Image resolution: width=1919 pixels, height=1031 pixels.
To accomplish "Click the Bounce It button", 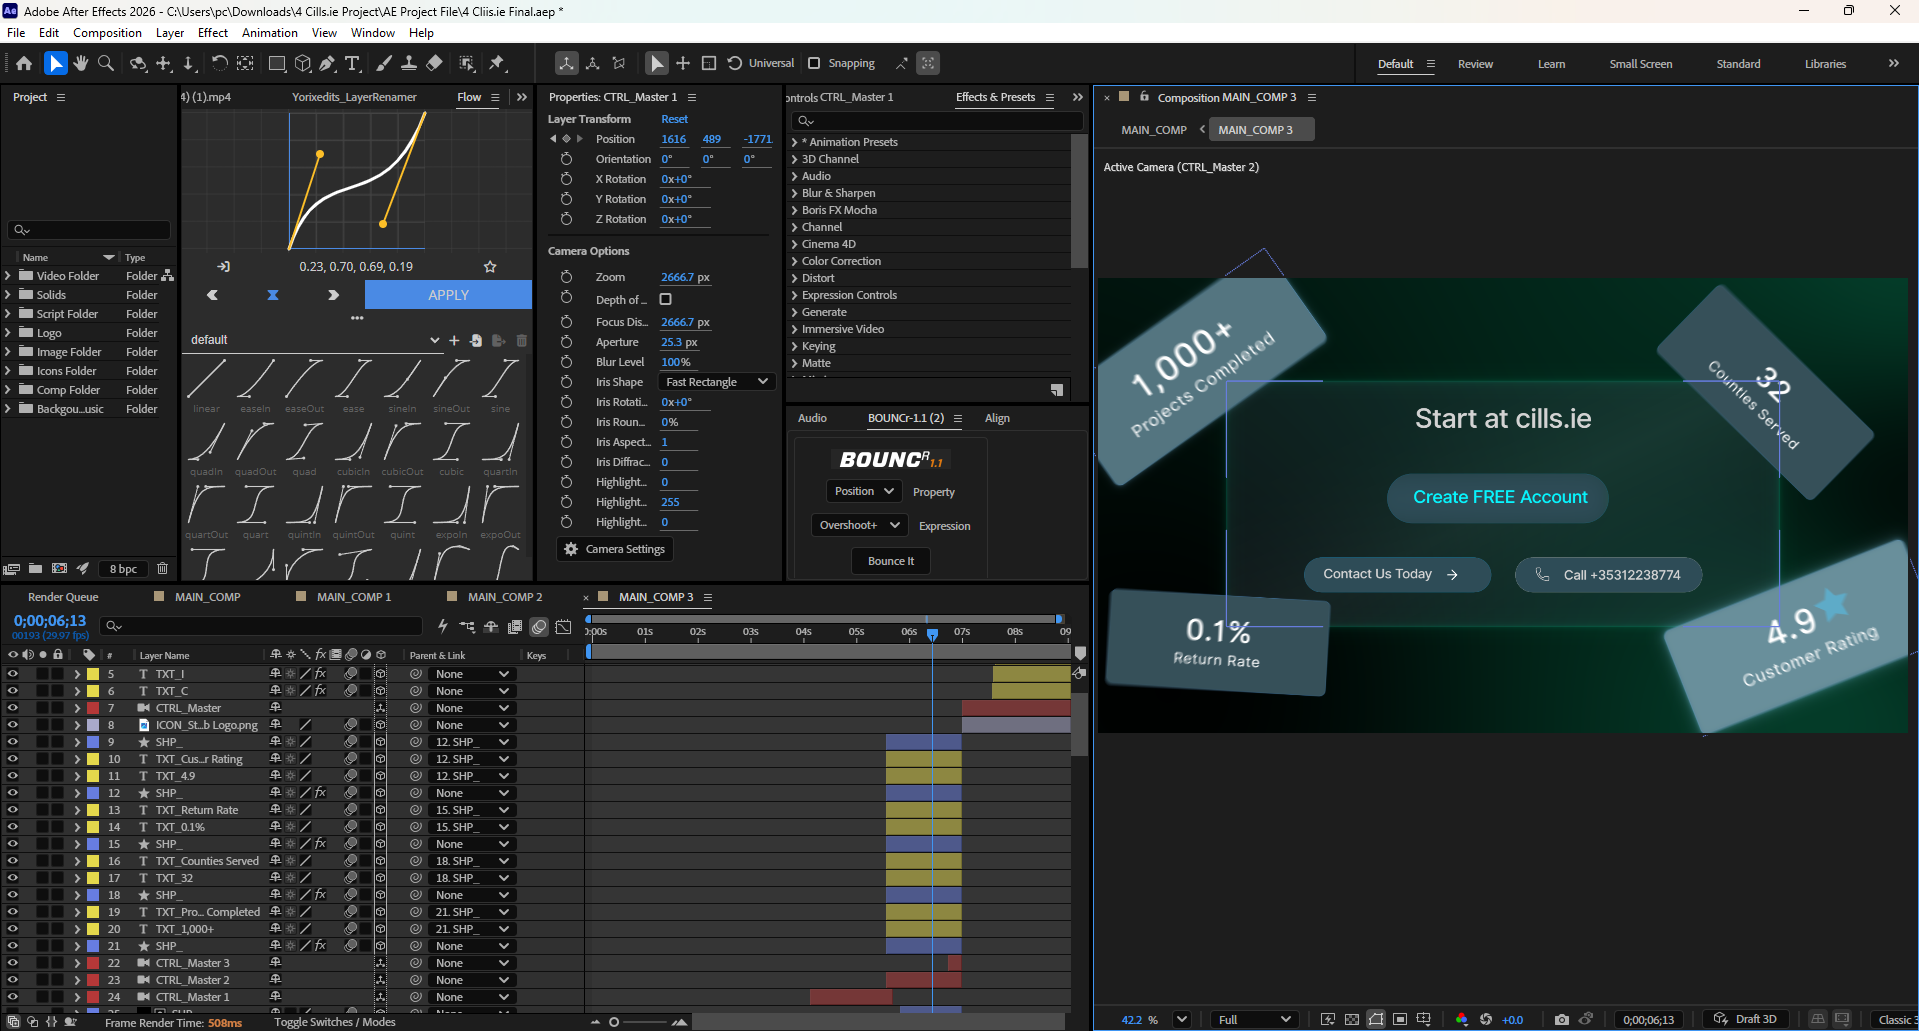I will tap(891, 561).
